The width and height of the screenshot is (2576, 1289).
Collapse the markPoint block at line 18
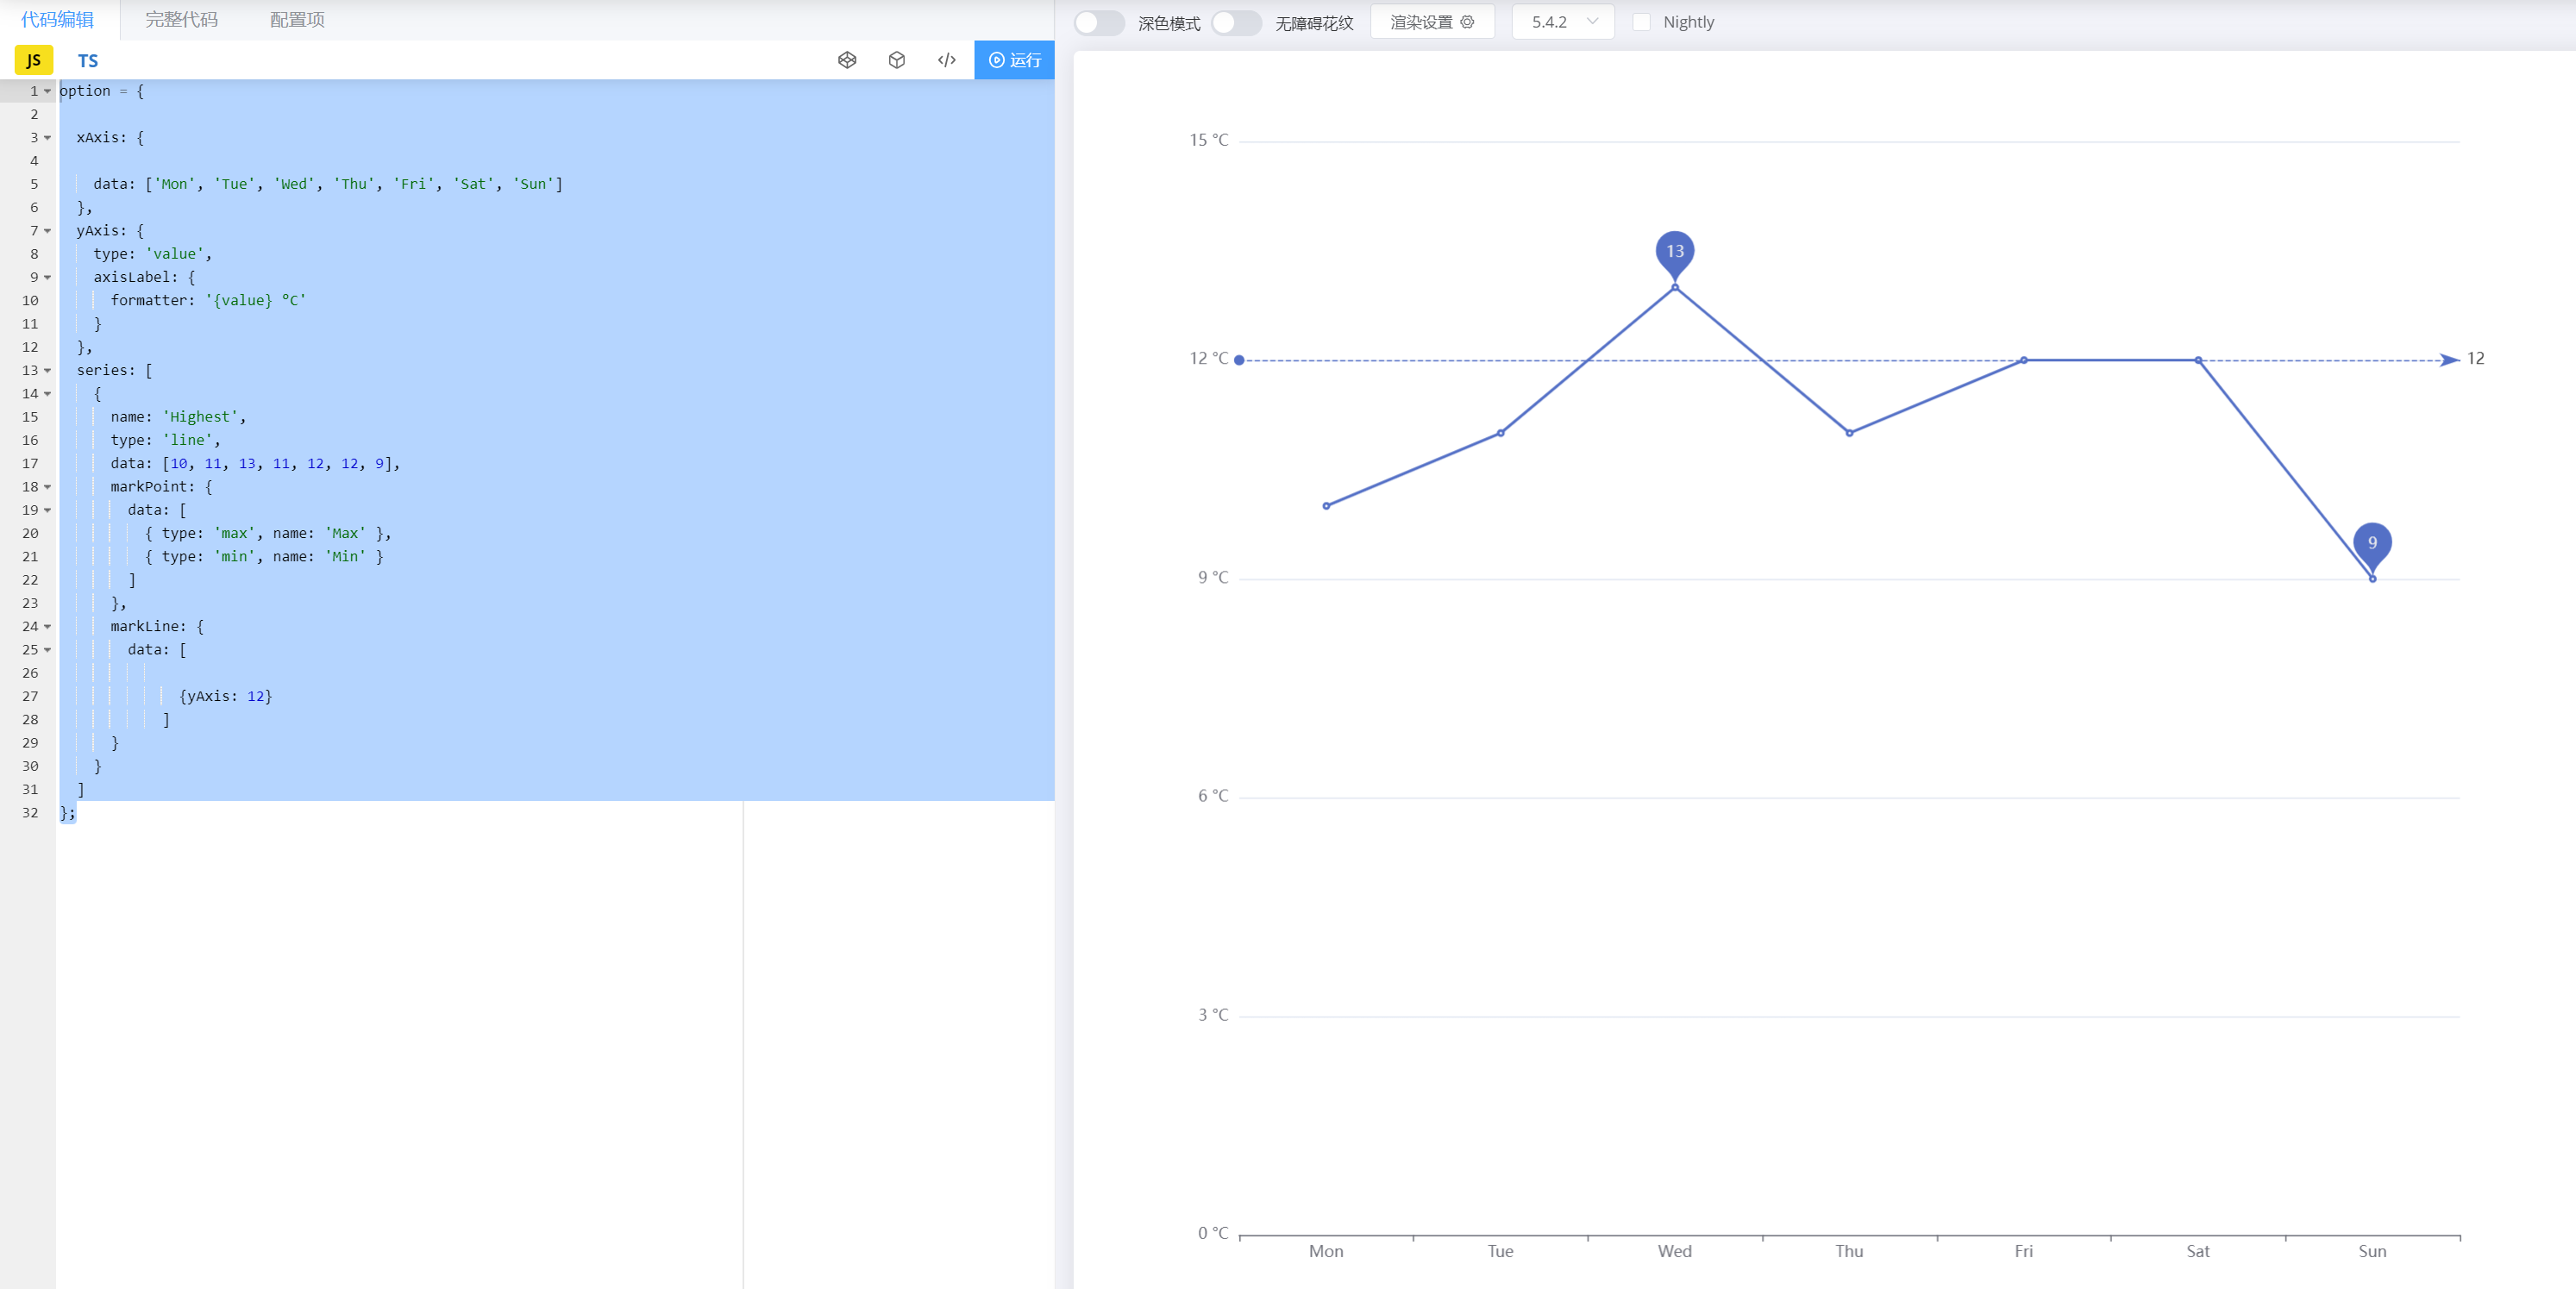pyautogui.click(x=46, y=487)
